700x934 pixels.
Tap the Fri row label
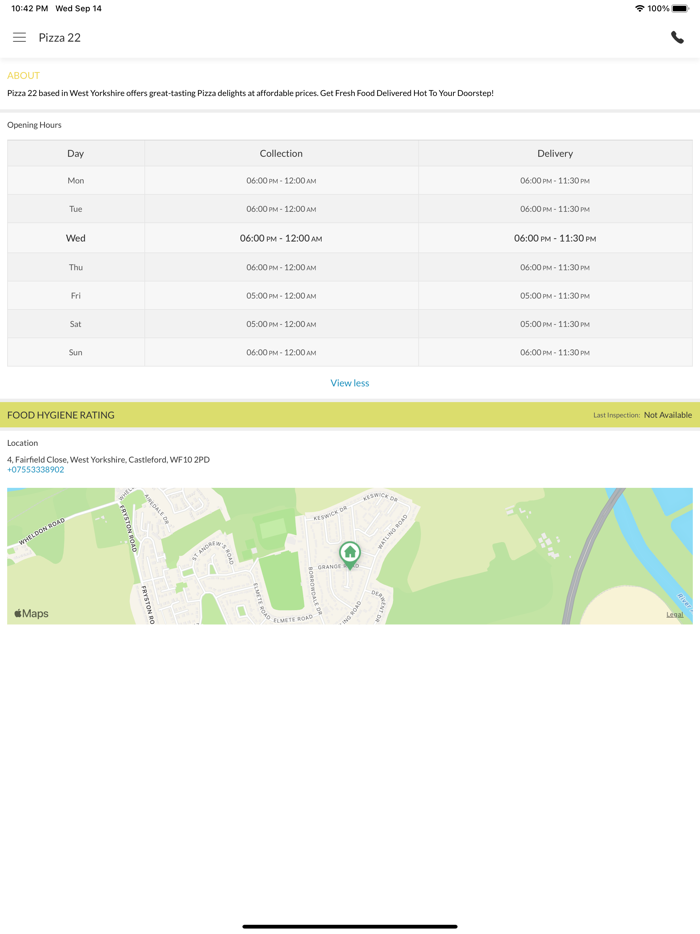pyautogui.click(x=76, y=295)
